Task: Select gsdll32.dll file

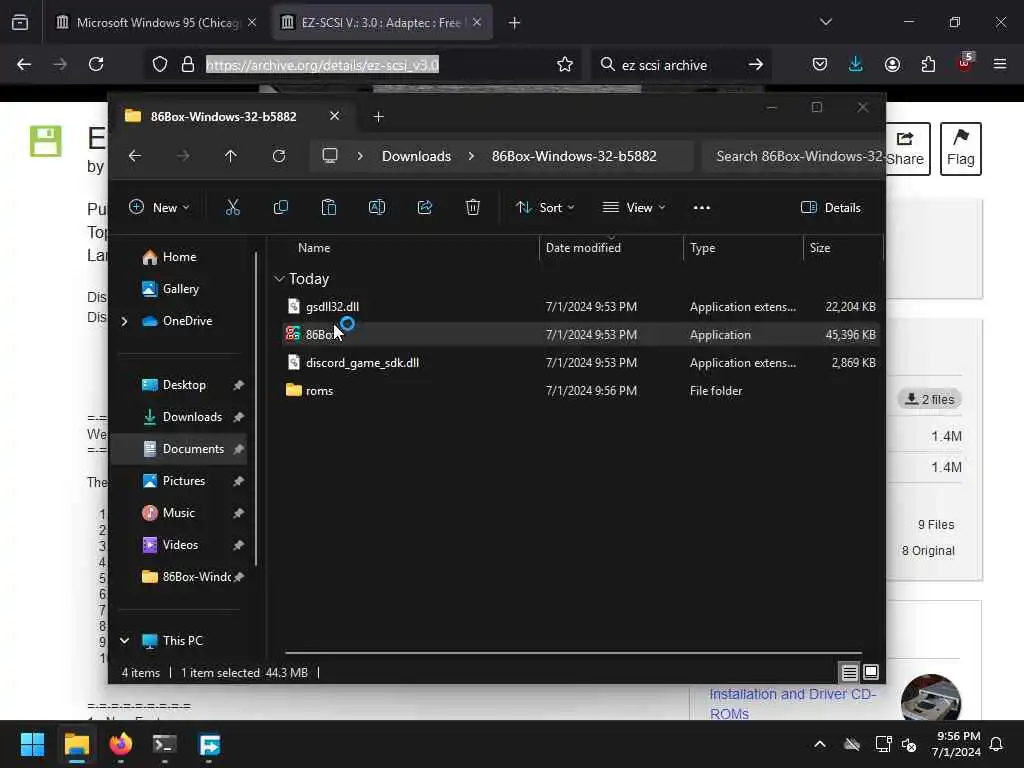Action: (332, 306)
